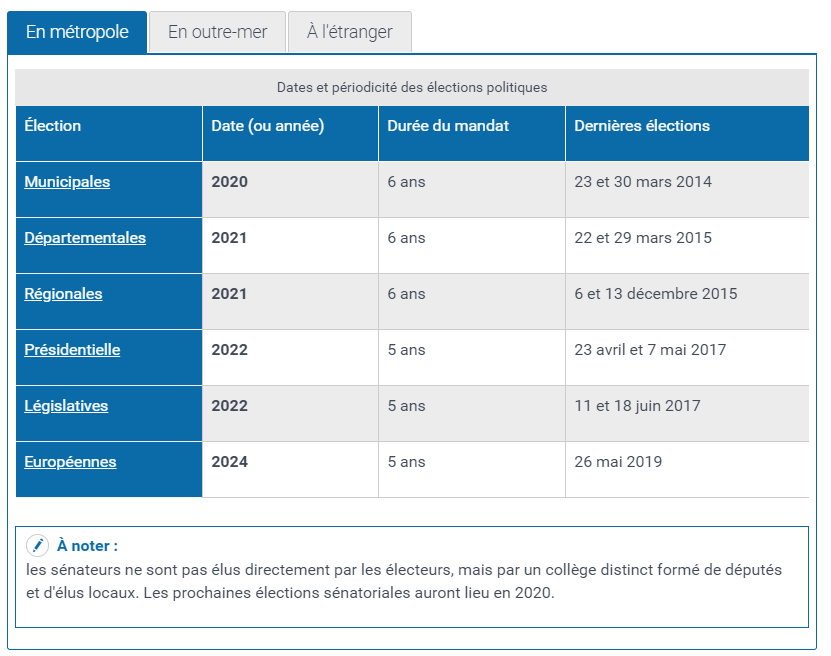Click the Durée du mandat header
This screenshot has width=831, height=656.
coord(472,134)
